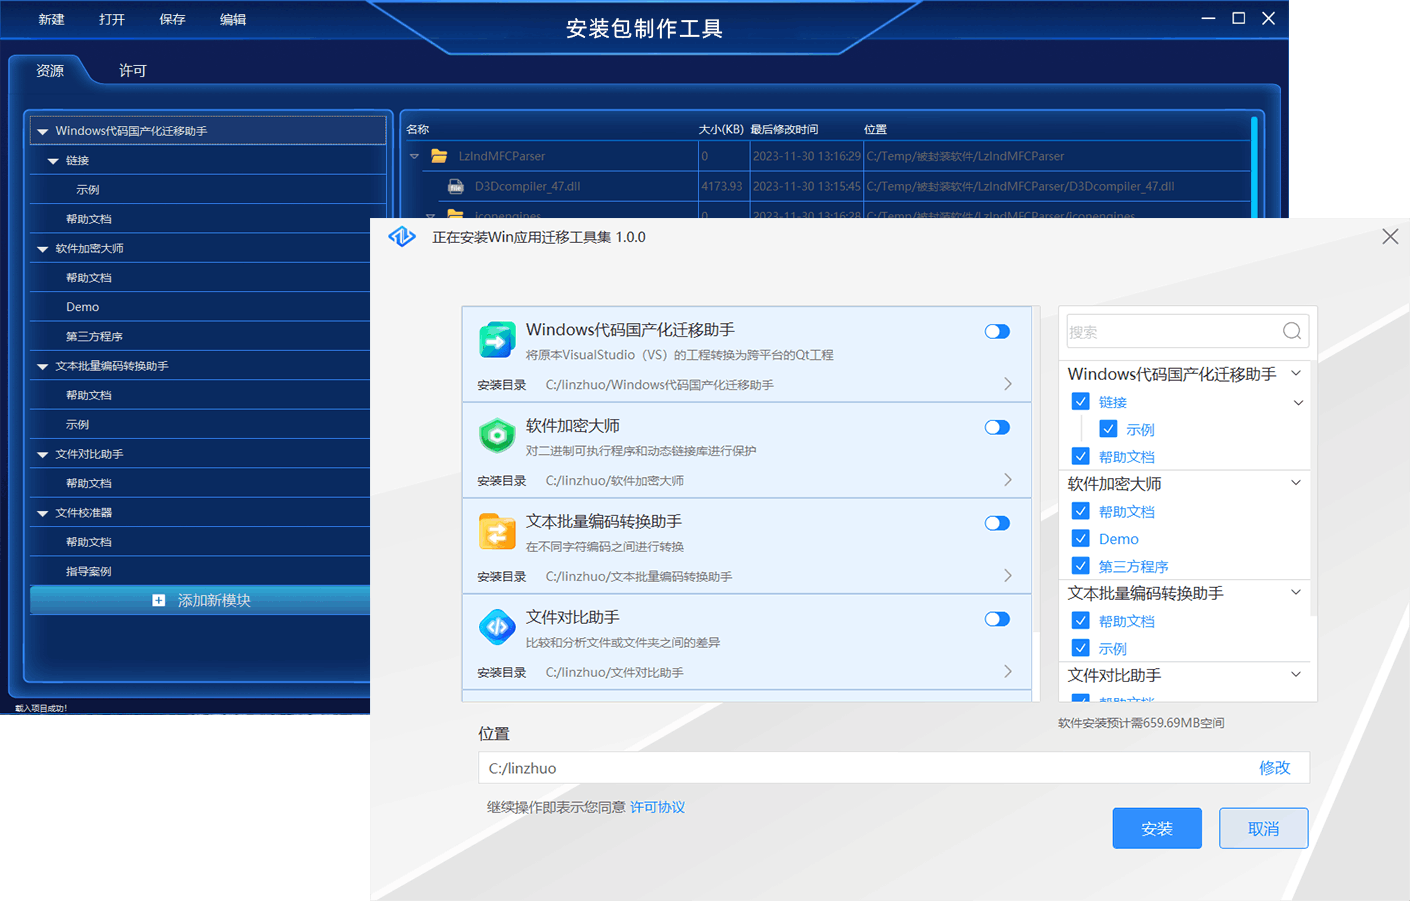This screenshot has height=901, width=1410.
Task: Collapse the 文件校准器 tree node
Action: (43, 513)
